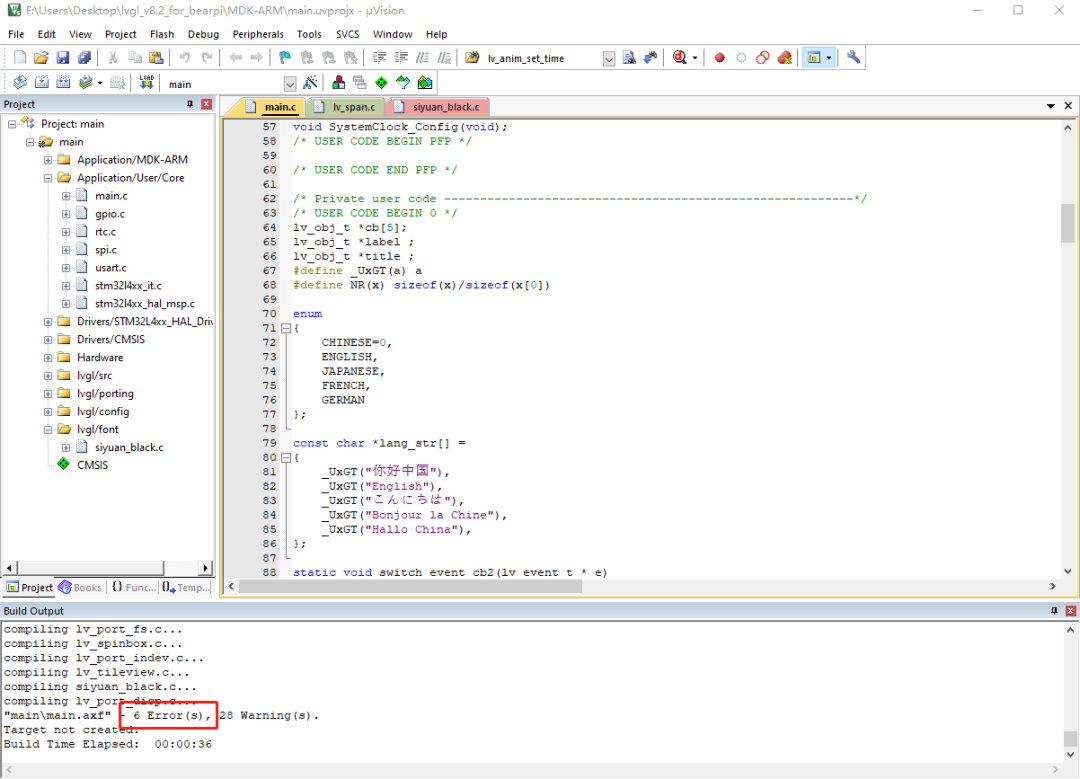
Task: Pin the Project panel with the pushpin
Action: pos(189,104)
